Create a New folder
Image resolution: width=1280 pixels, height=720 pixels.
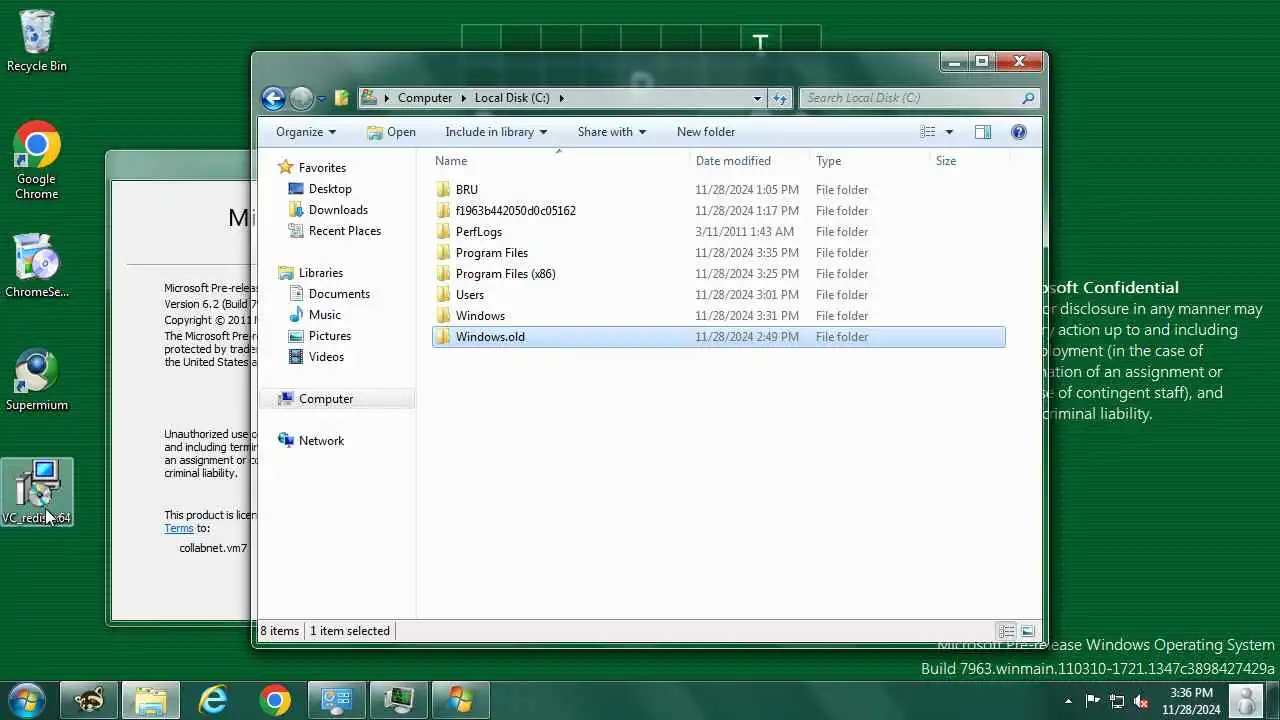[x=706, y=132]
